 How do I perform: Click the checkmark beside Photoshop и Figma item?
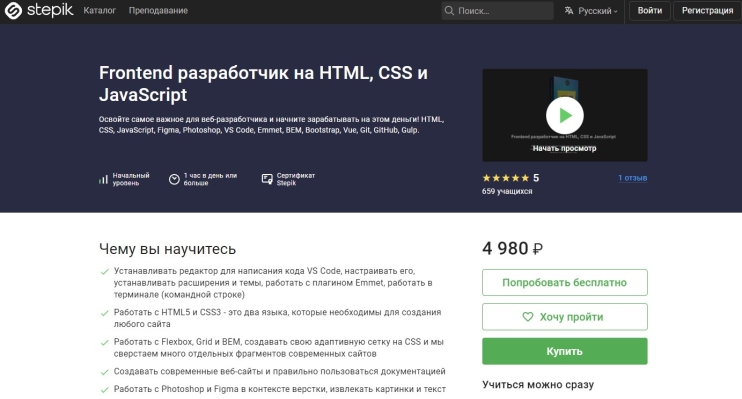(x=105, y=390)
